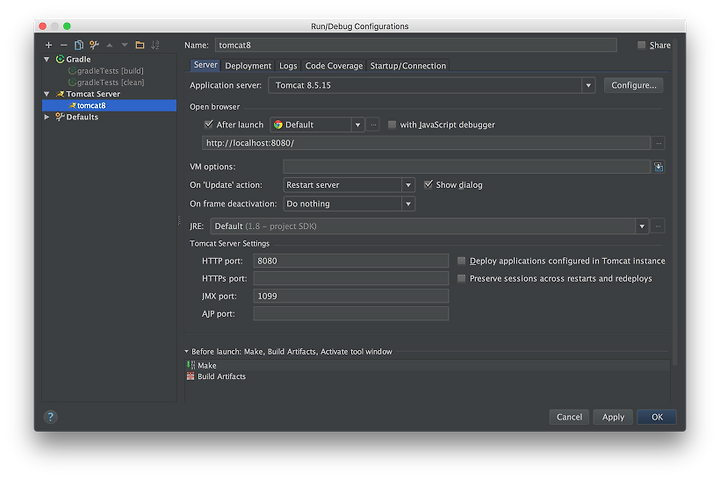Select gradleTests [build] configuration

click(x=109, y=71)
